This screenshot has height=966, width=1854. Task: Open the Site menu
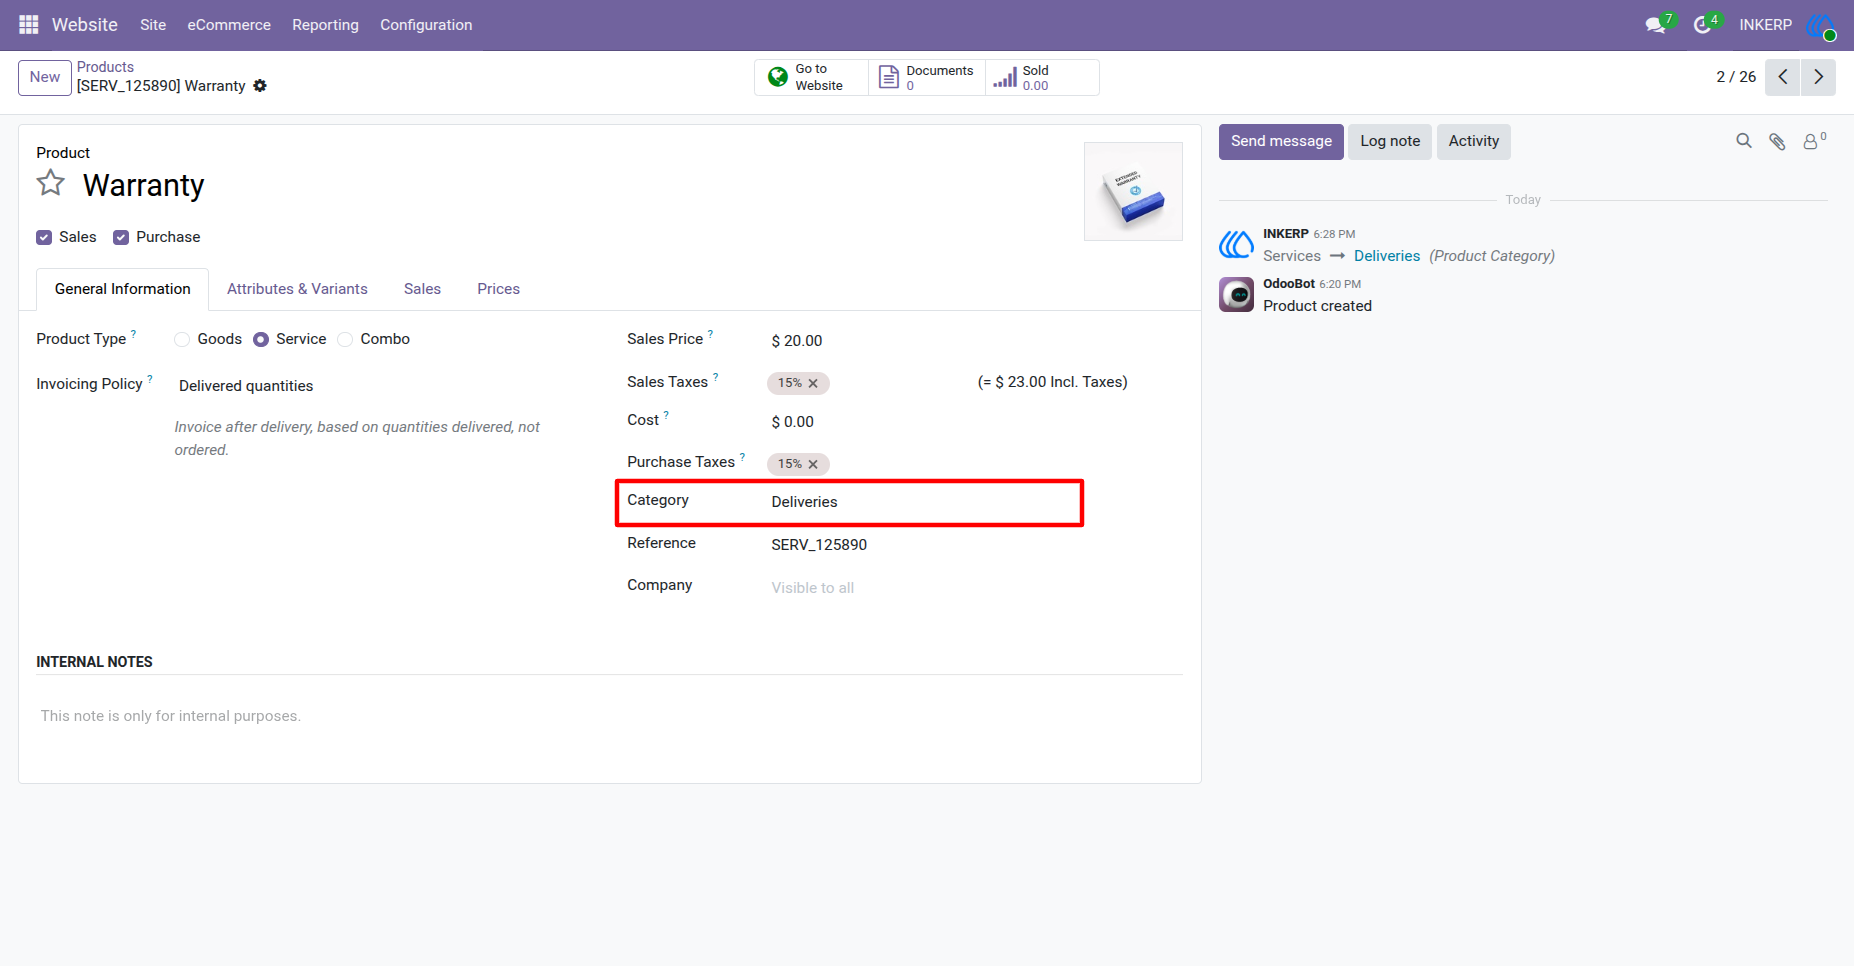point(153,25)
